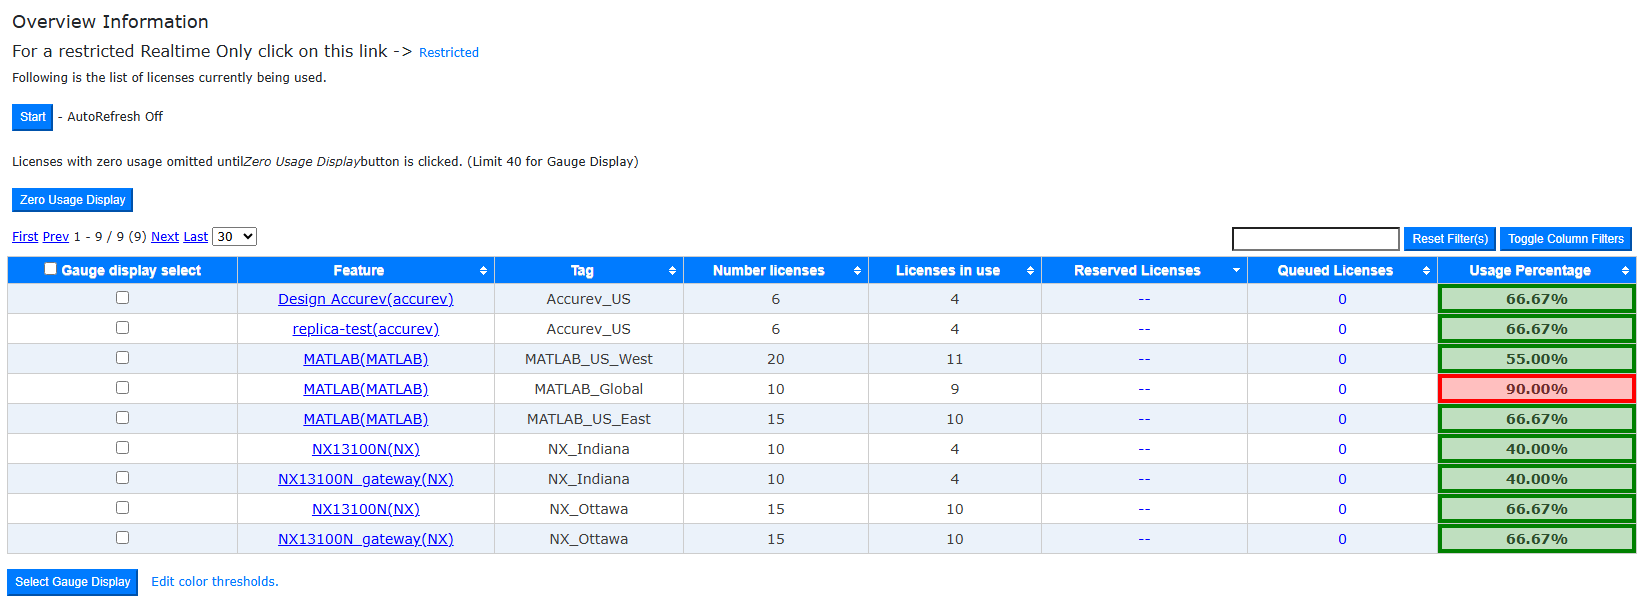Click the MATLAB_US_East tag cell
Screen dimensions: 1645x612
[x=589, y=419]
